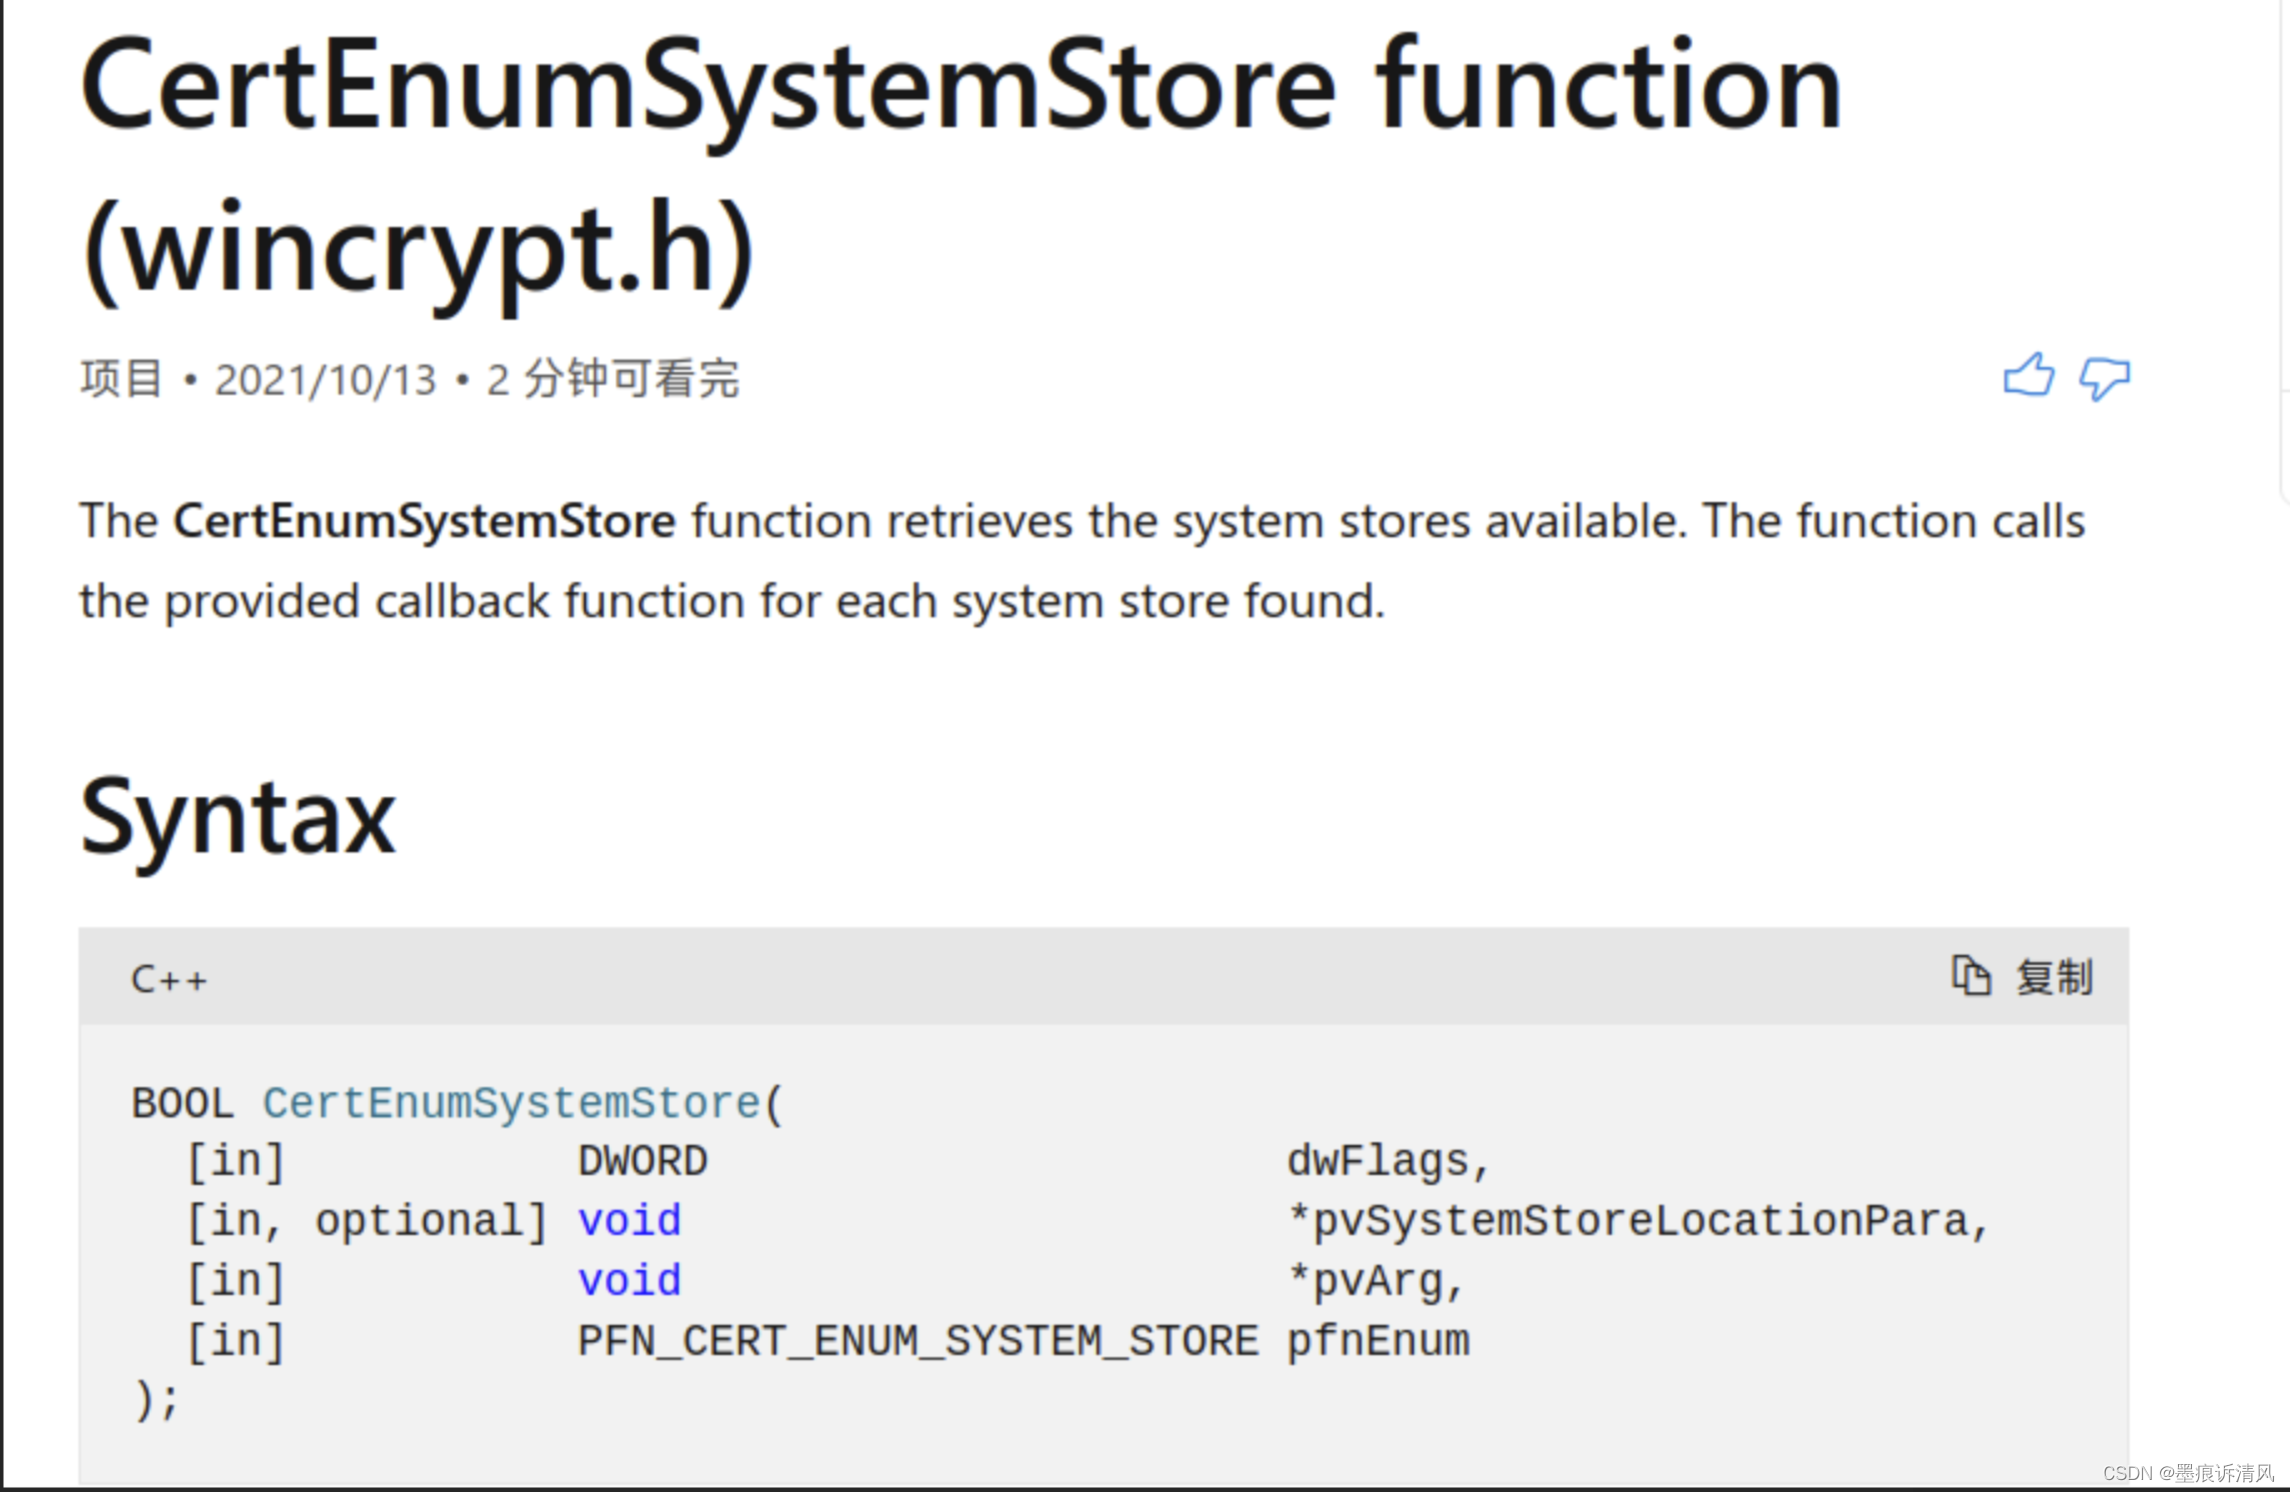
Task: Click the C++ language label
Action: pyautogui.click(x=169, y=979)
